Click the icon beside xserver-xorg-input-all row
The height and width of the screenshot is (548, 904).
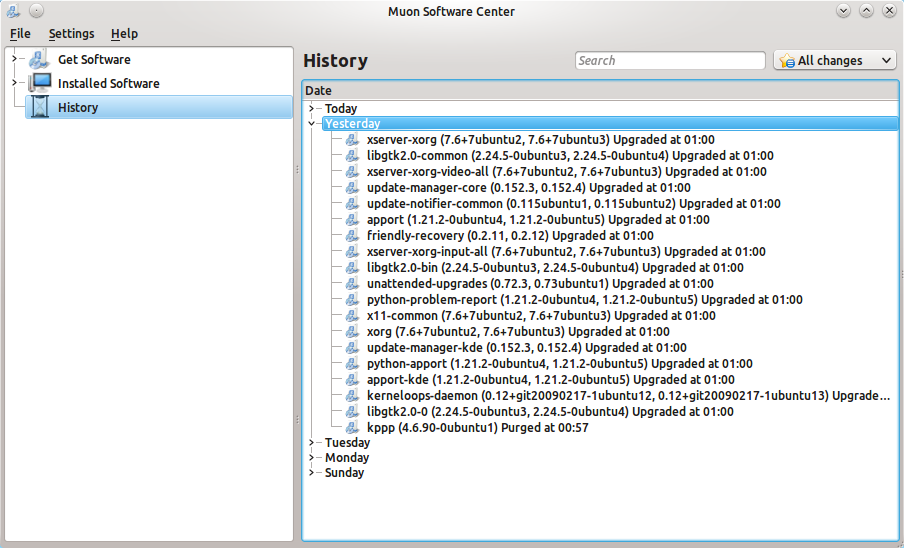coord(352,252)
